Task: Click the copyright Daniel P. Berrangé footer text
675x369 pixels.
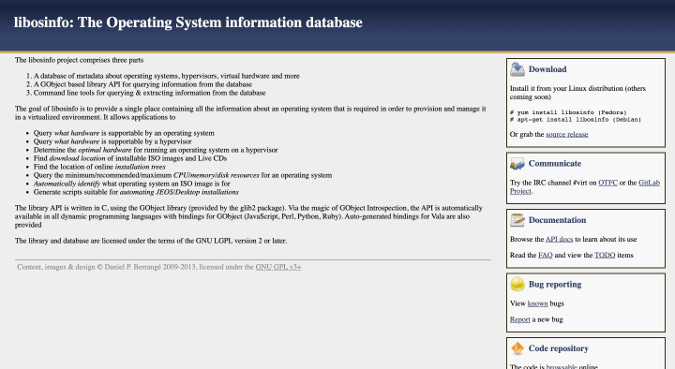Action: point(159,267)
